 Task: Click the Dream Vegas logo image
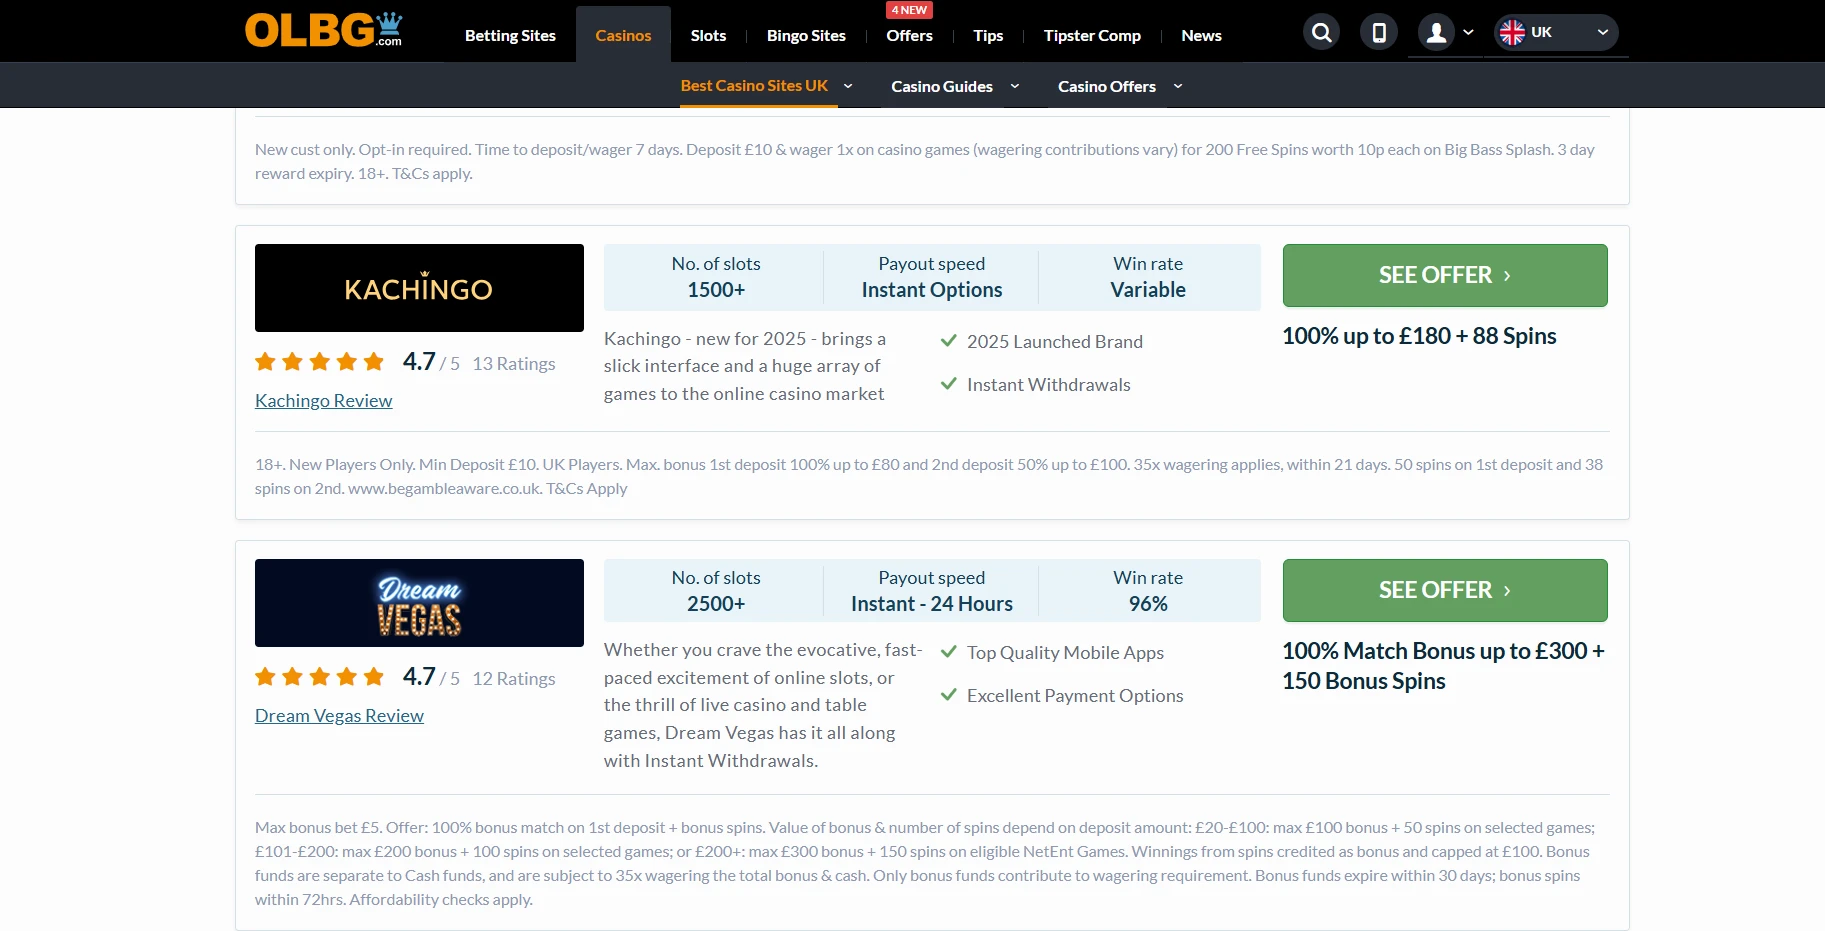pos(419,603)
